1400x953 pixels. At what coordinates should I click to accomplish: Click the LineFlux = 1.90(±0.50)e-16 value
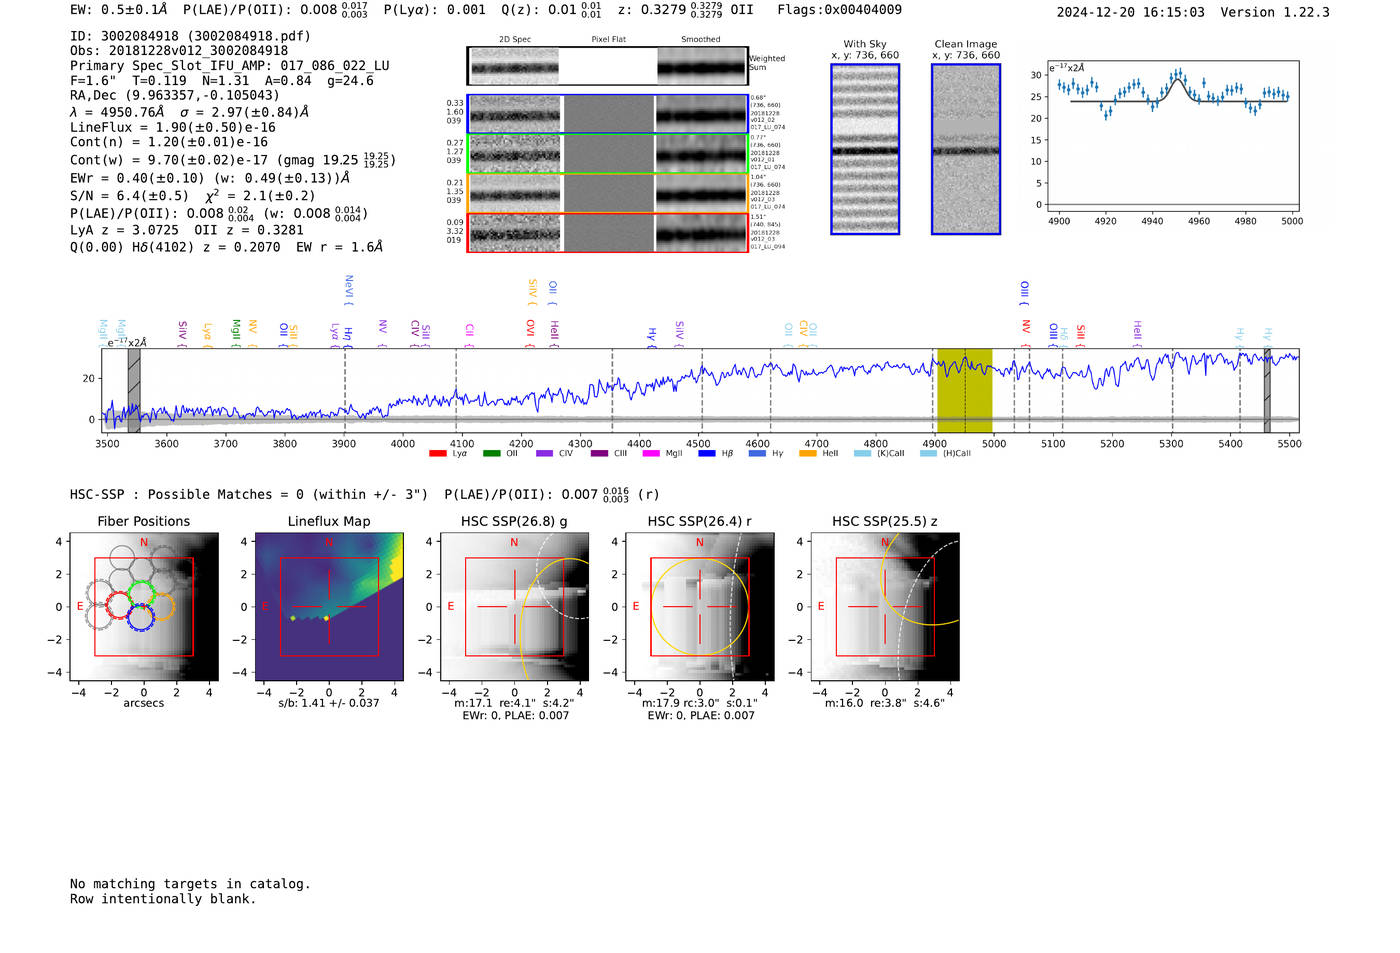(x=173, y=128)
